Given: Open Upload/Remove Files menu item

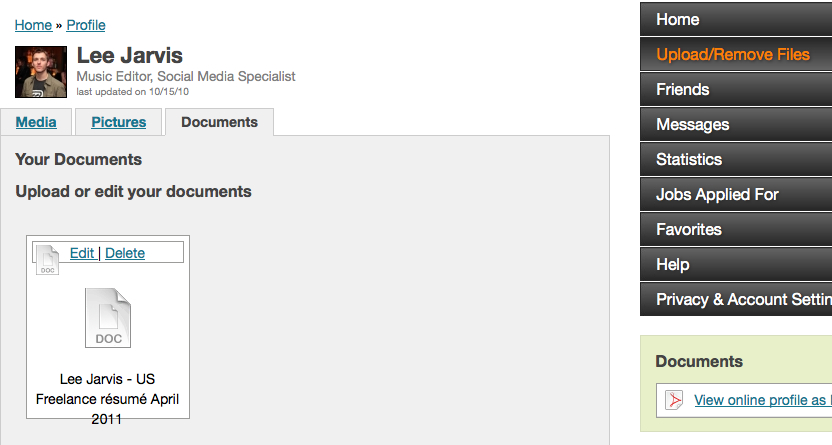Looking at the screenshot, I should [736, 54].
